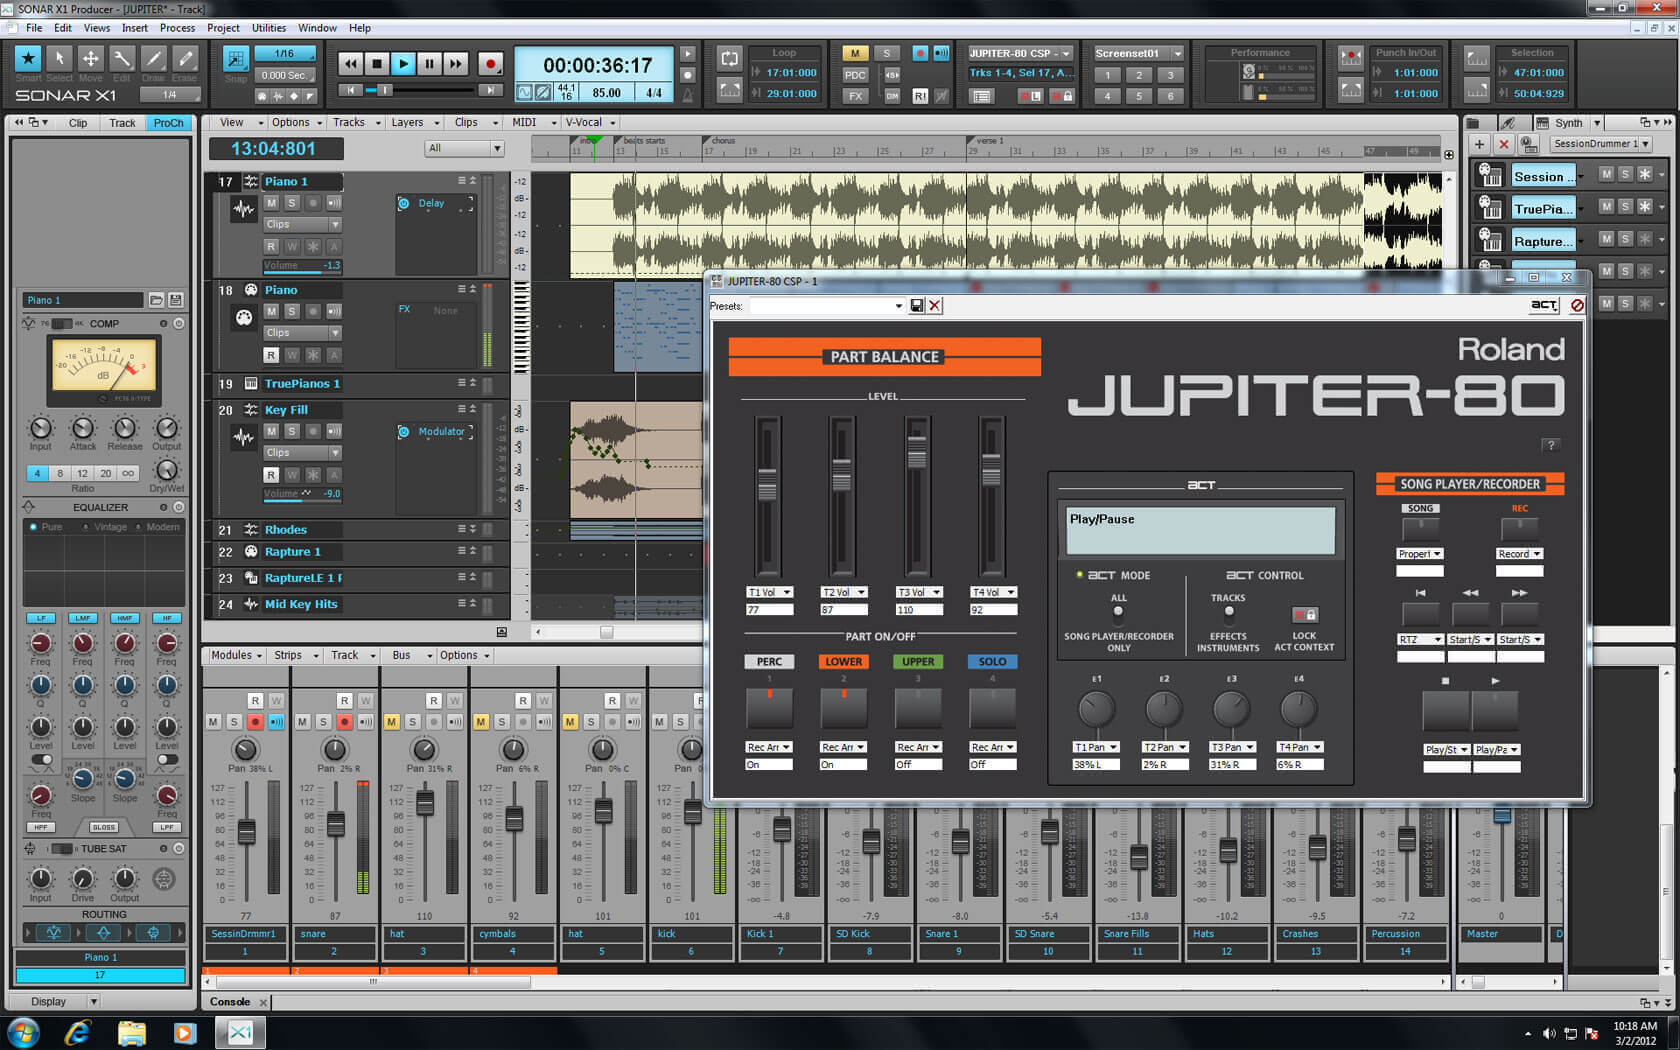This screenshot has height=1050, width=1680.
Task: Expand the T1 Vol parameter dropdown
Action: tap(787, 592)
